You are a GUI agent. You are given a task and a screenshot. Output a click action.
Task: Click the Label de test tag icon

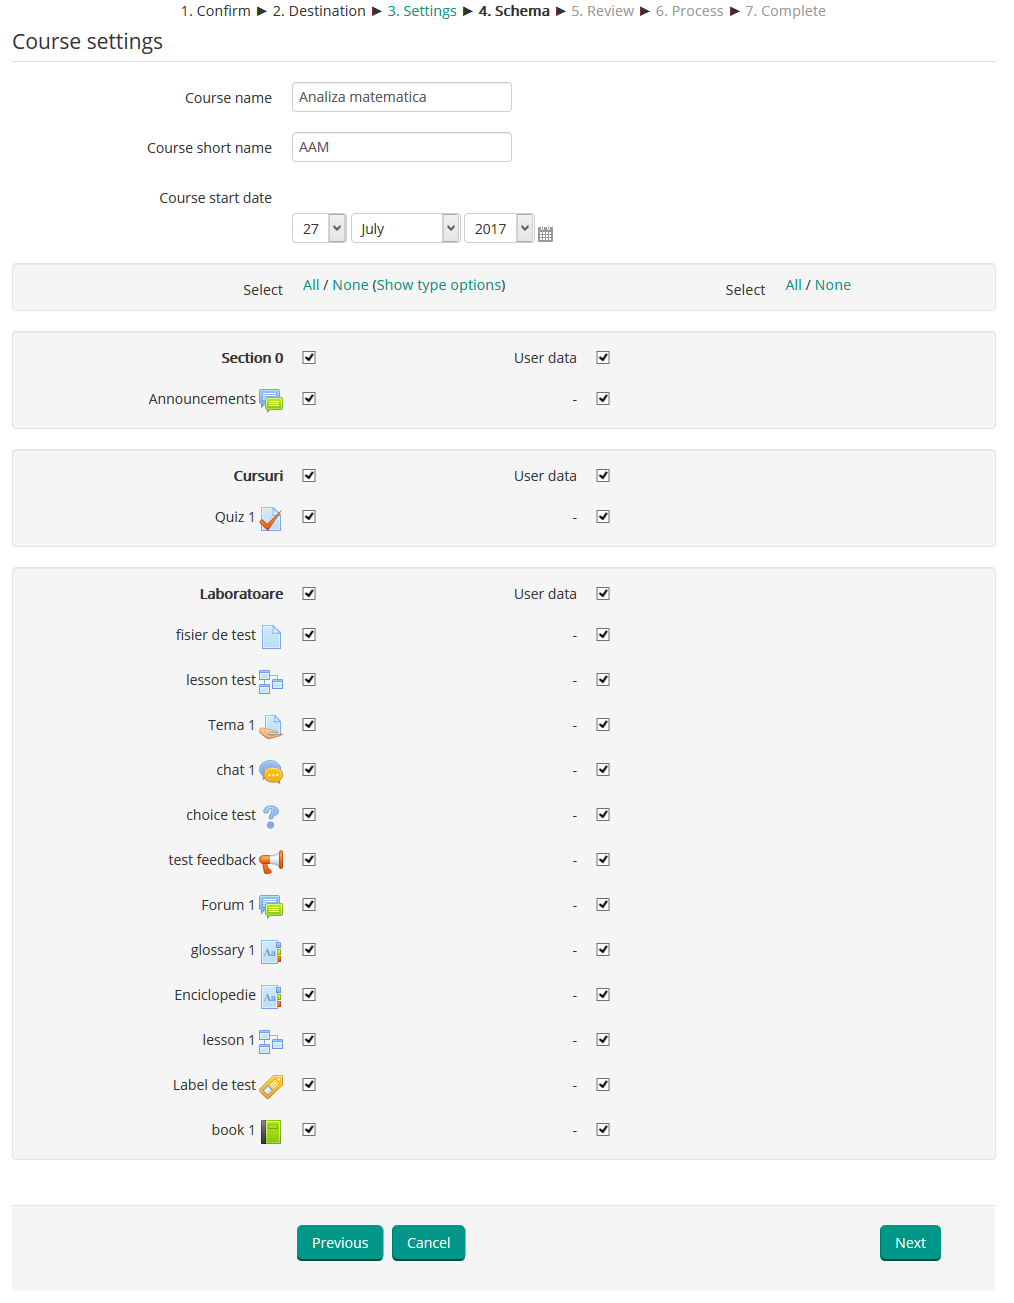click(x=271, y=1086)
